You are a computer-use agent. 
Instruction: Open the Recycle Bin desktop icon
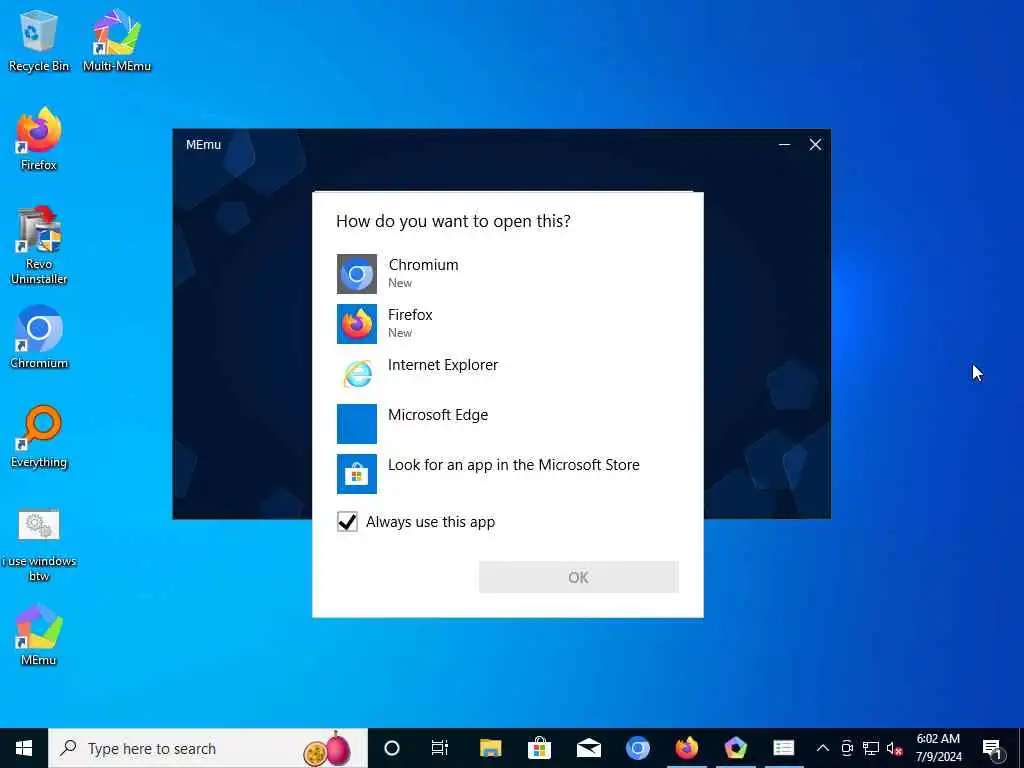pyautogui.click(x=39, y=40)
